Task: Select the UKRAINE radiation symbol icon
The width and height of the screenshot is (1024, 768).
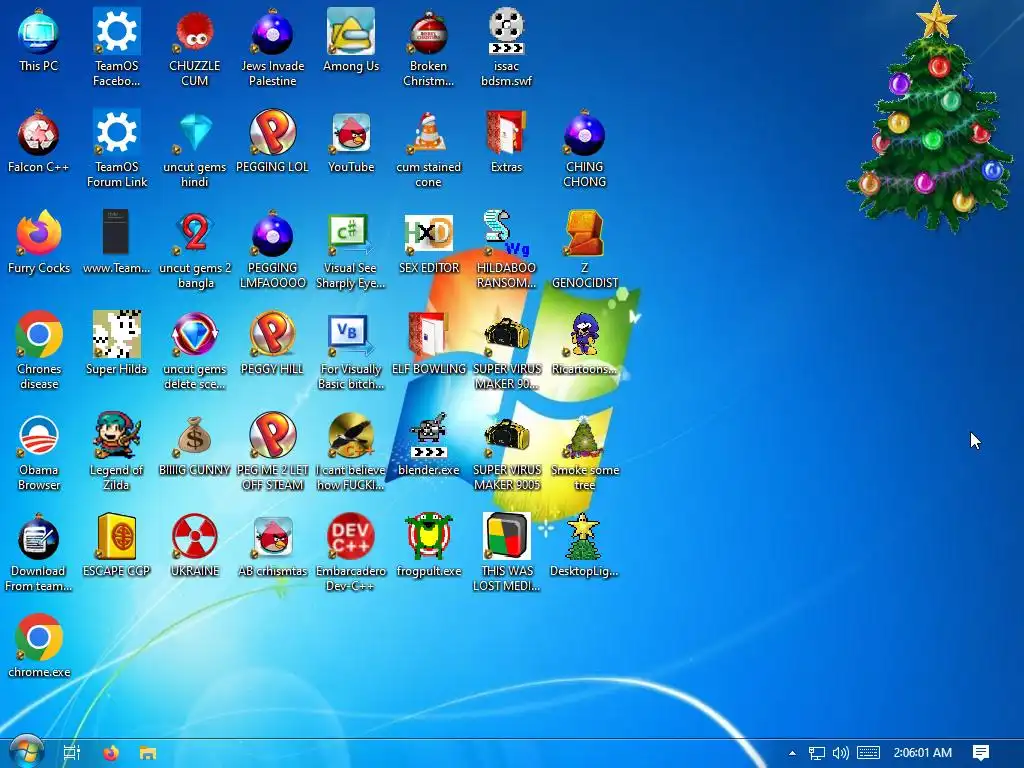Action: (x=195, y=547)
